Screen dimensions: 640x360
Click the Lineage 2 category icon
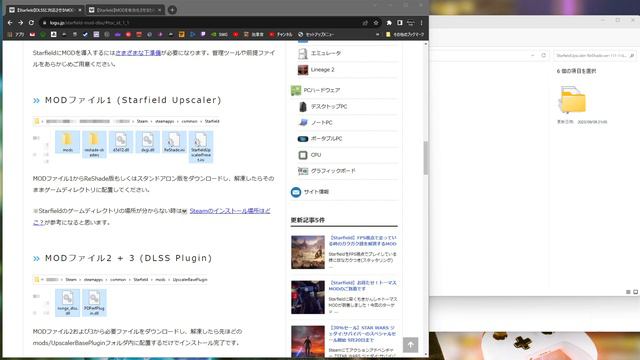click(x=303, y=70)
